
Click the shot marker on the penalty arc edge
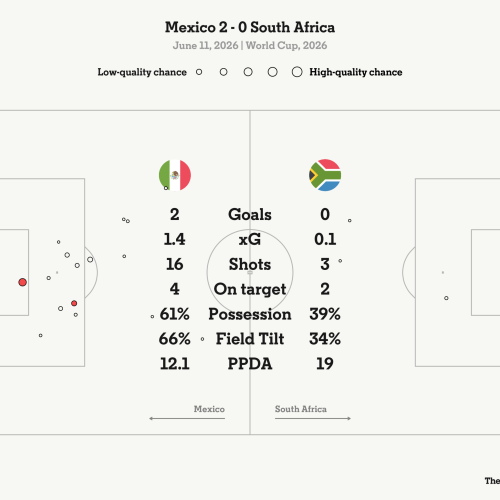tap(90, 259)
